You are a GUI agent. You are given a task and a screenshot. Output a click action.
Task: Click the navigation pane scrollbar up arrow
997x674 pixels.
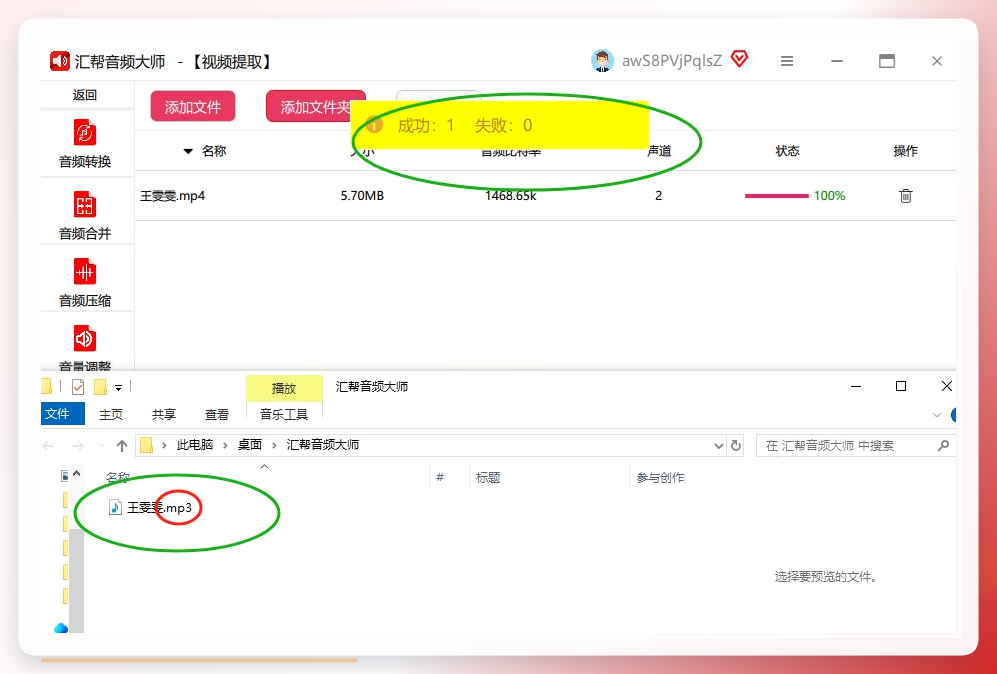(76, 474)
